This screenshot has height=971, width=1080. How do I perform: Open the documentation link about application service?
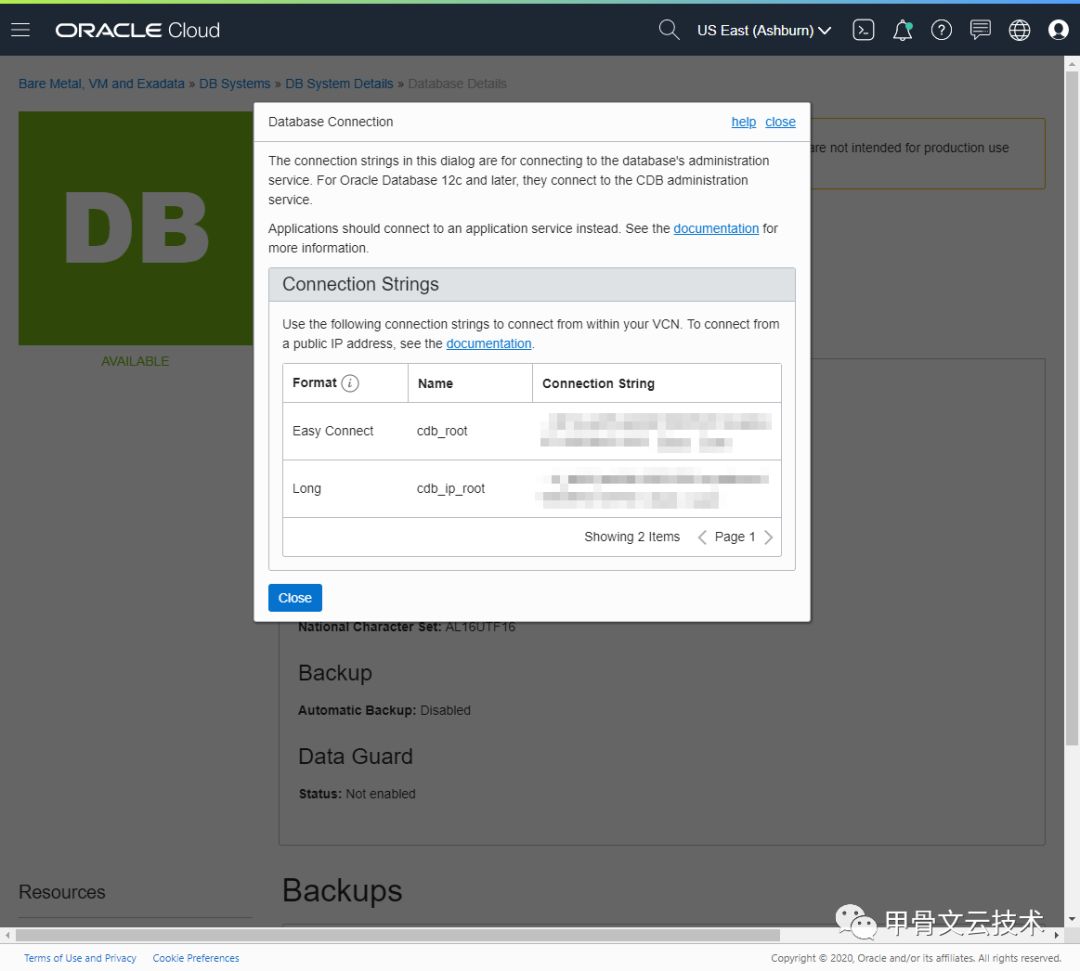[716, 229]
